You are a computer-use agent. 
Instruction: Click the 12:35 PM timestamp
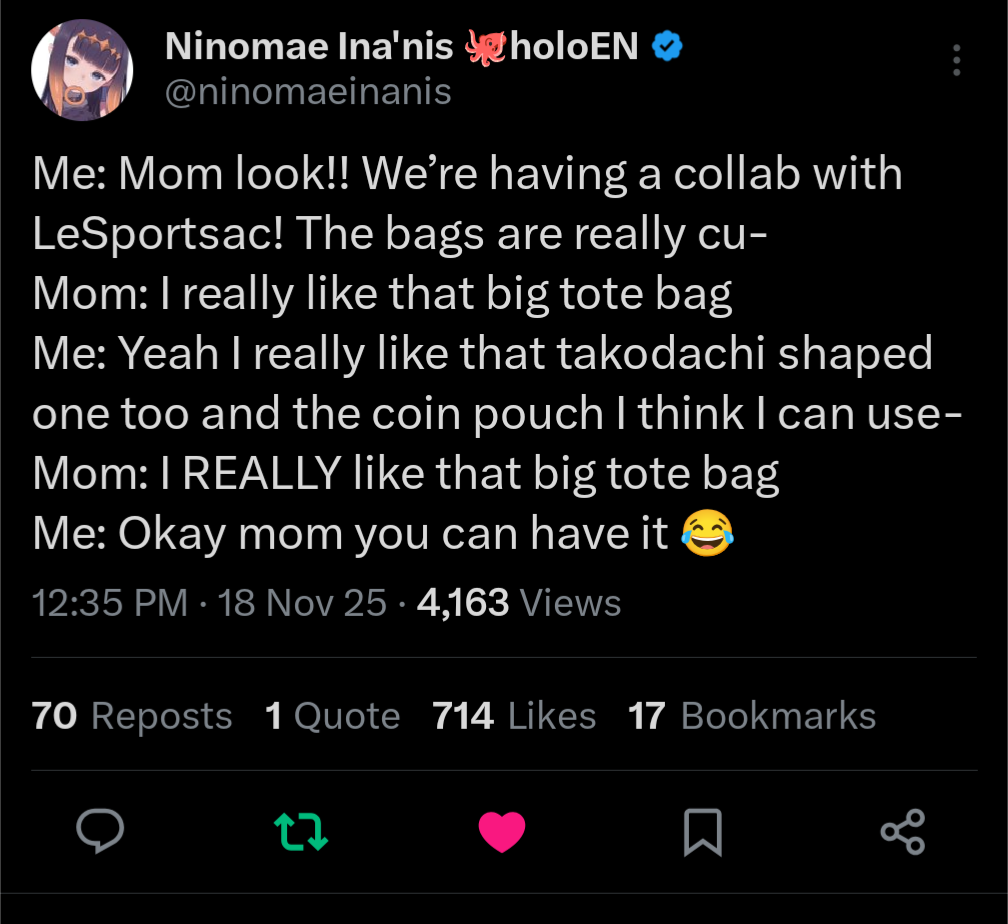coord(110,603)
